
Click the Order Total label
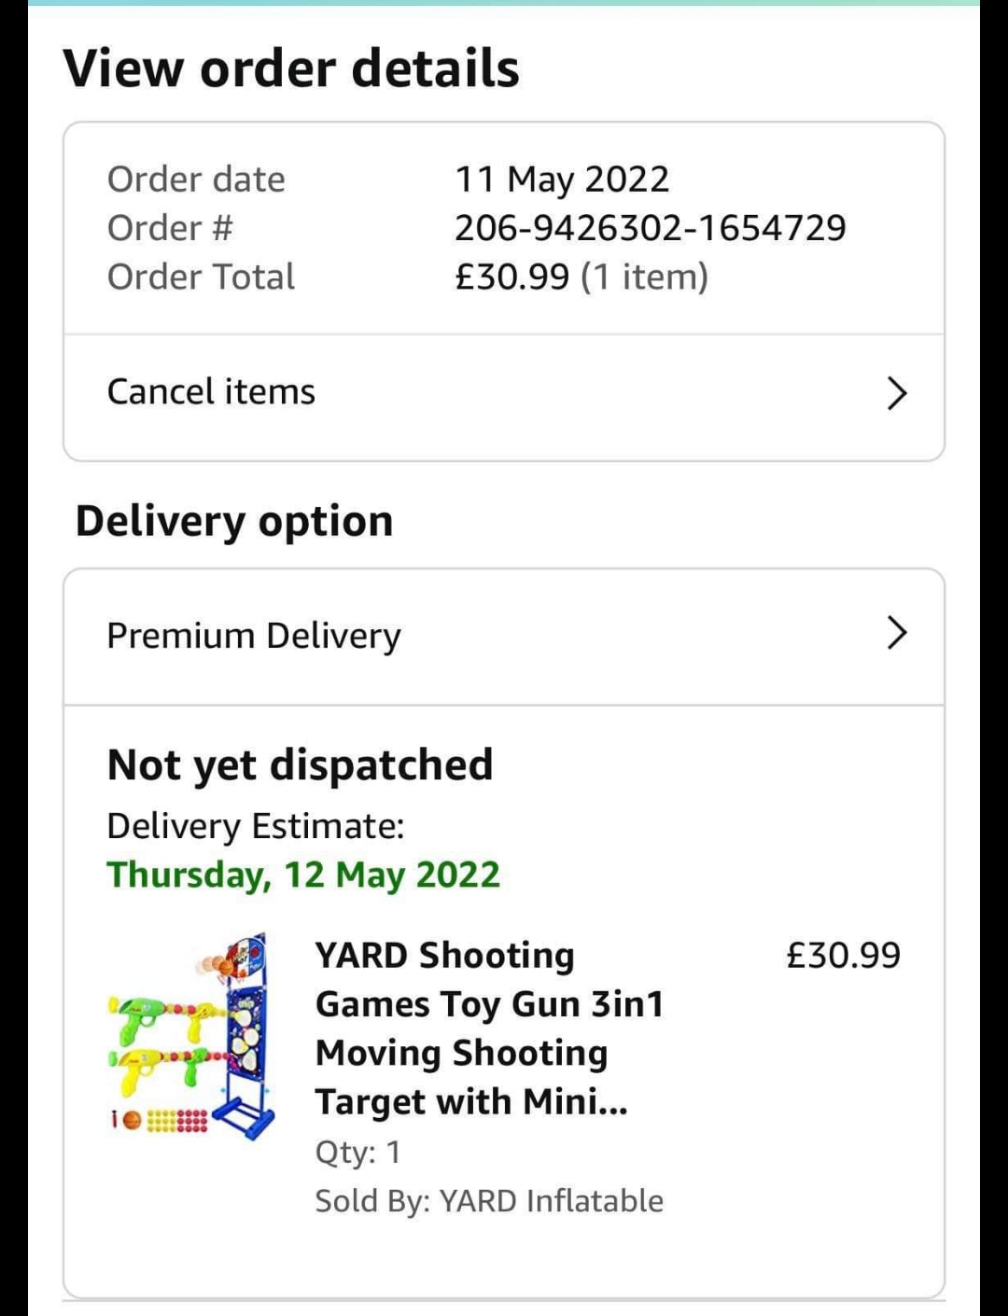point(201,277)
